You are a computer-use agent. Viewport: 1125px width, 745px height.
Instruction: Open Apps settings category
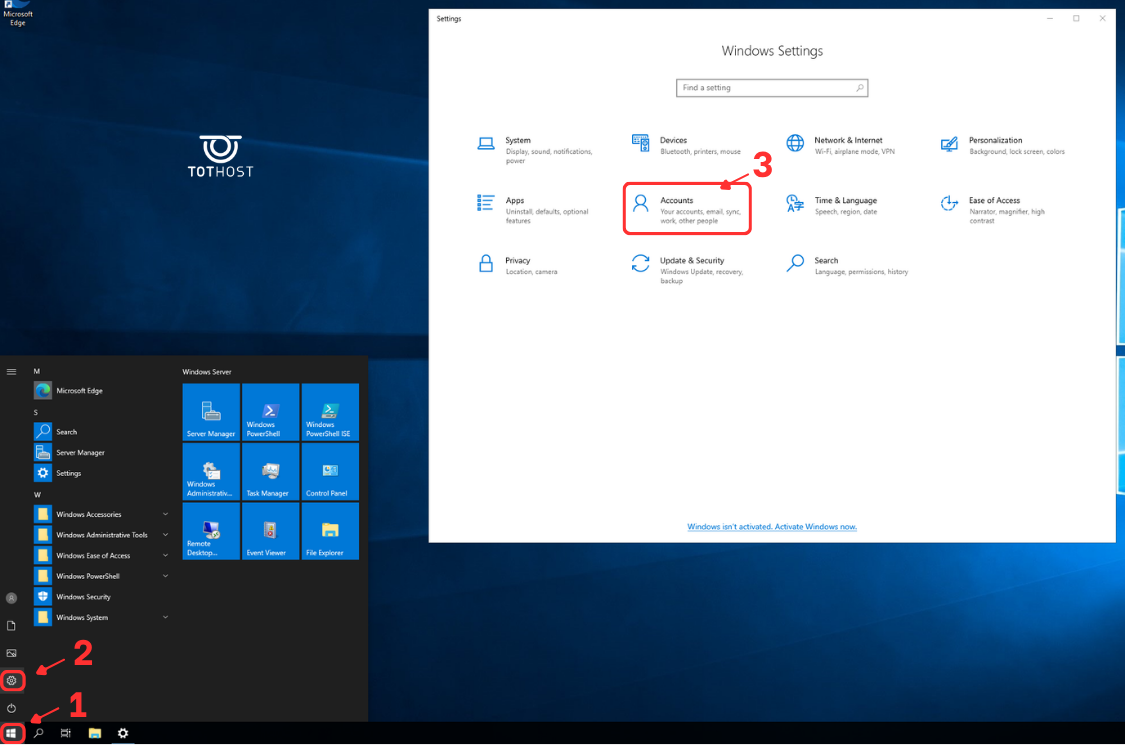point(534,210)
